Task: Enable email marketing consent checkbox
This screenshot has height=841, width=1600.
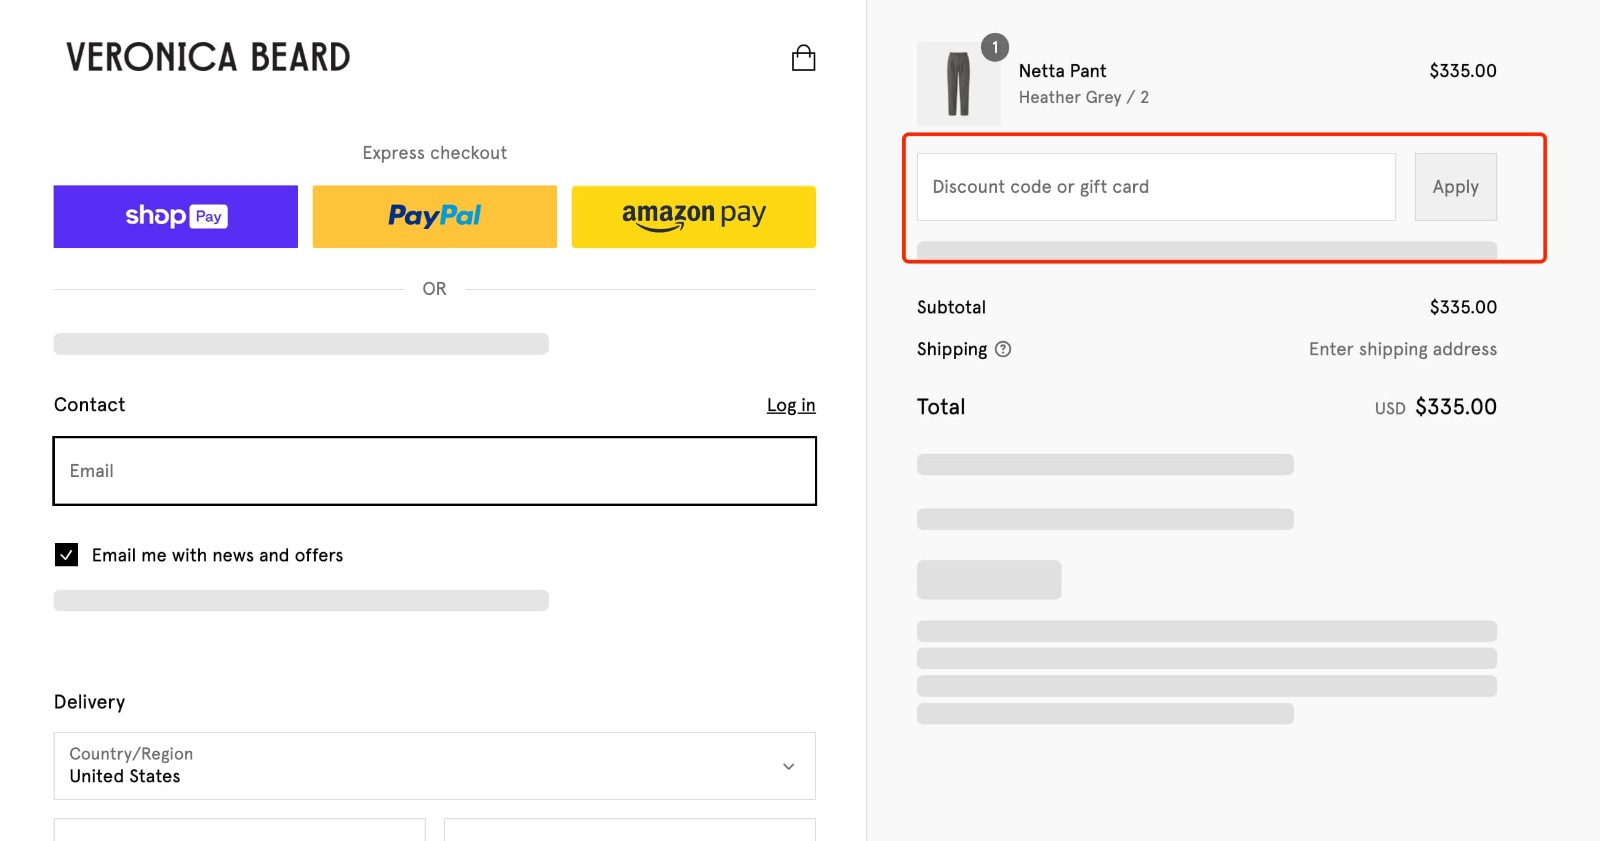Action: click(x=65, y=554)
